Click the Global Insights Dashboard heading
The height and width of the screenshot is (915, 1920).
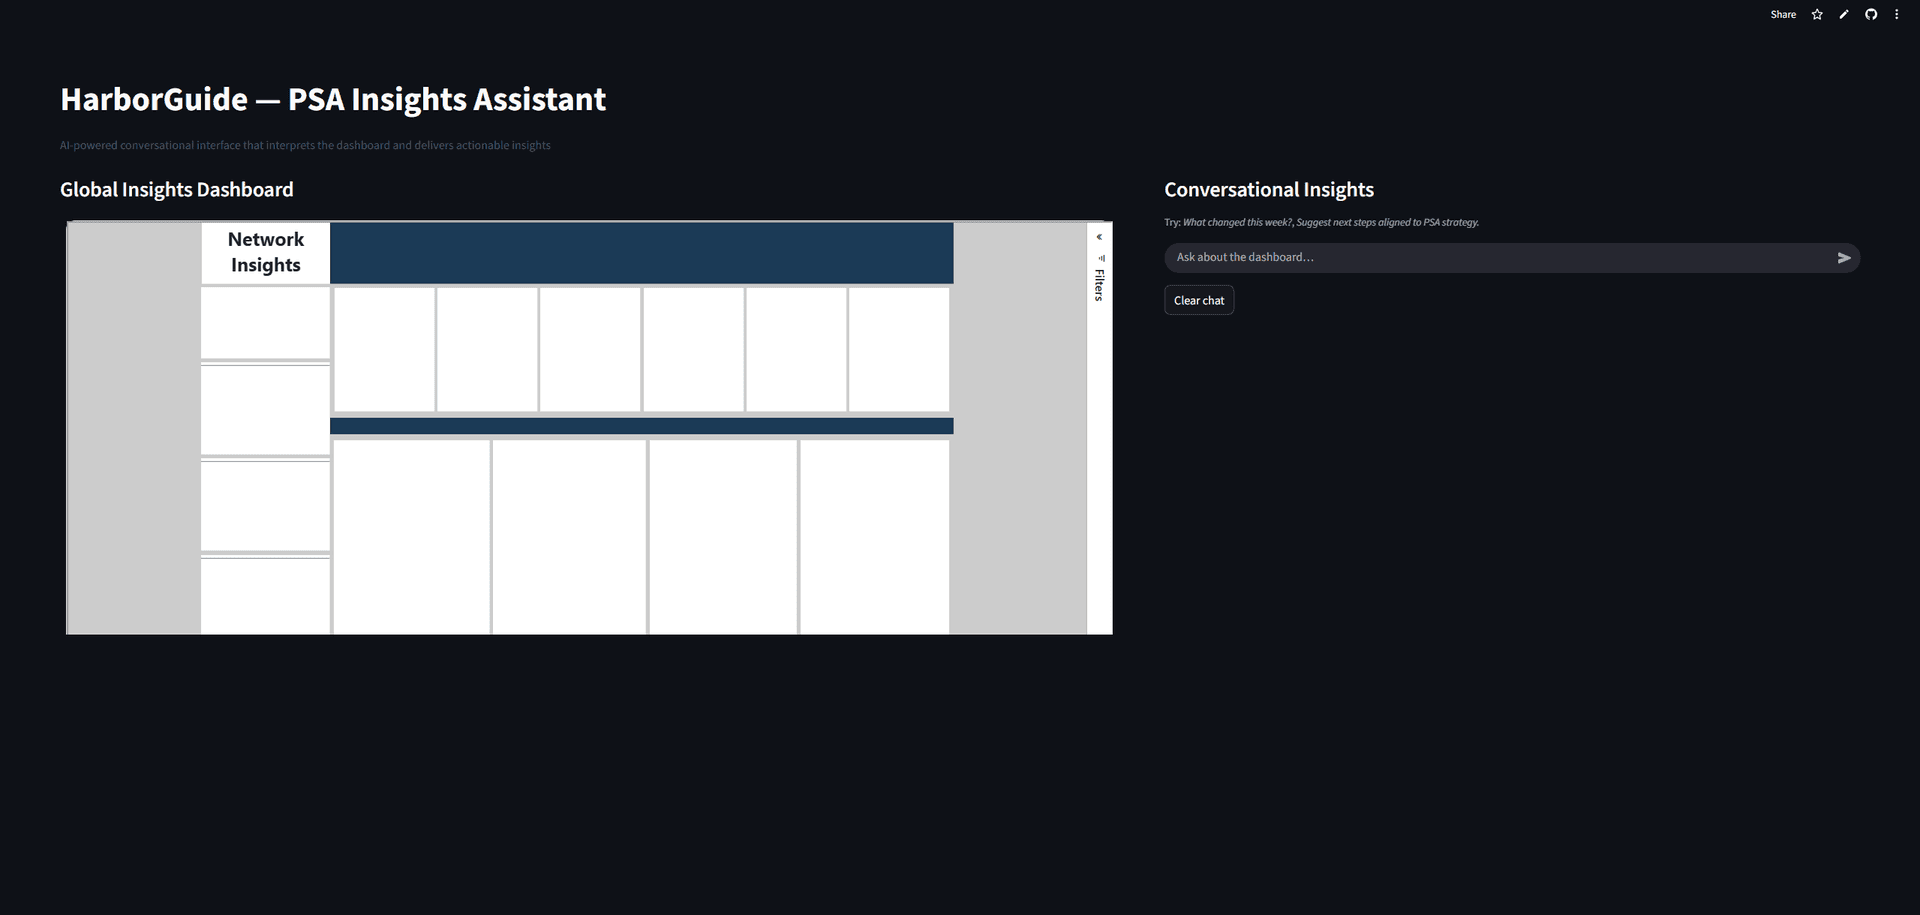tap(177, 190)
